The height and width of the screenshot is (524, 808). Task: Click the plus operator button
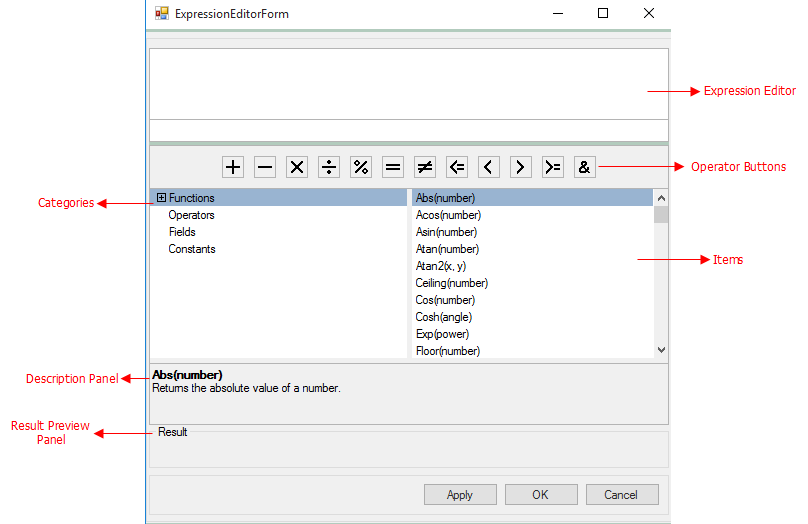point(232,167)
